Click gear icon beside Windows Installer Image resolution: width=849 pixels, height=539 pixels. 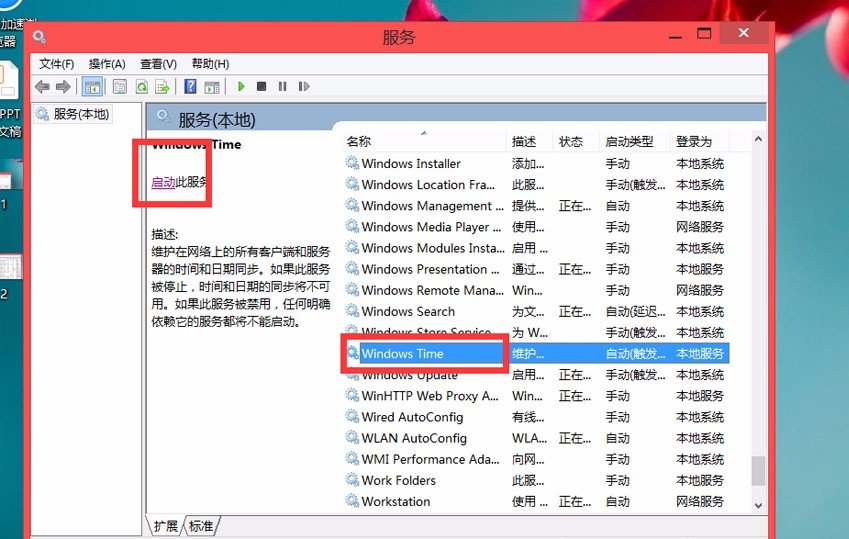coord(352,163)
